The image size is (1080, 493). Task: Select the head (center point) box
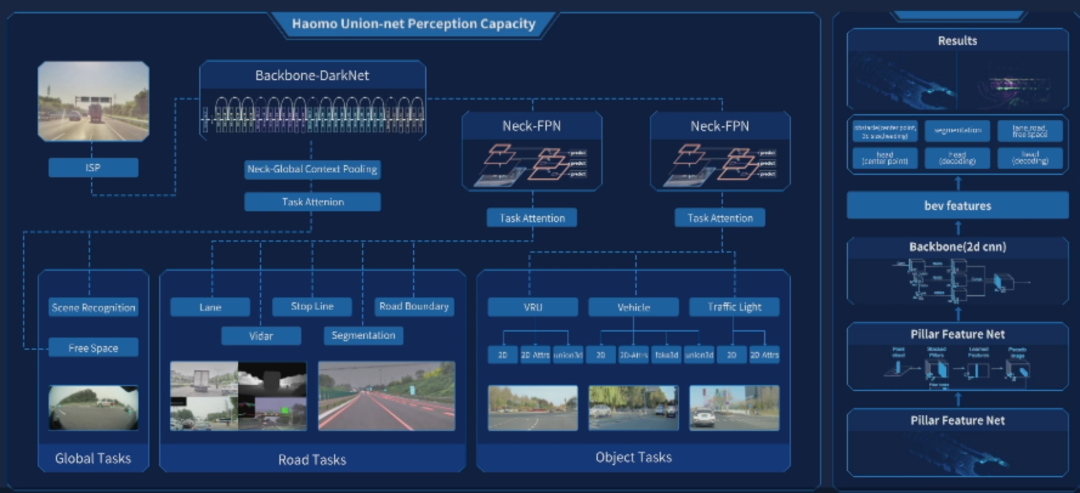coord(885,158)
